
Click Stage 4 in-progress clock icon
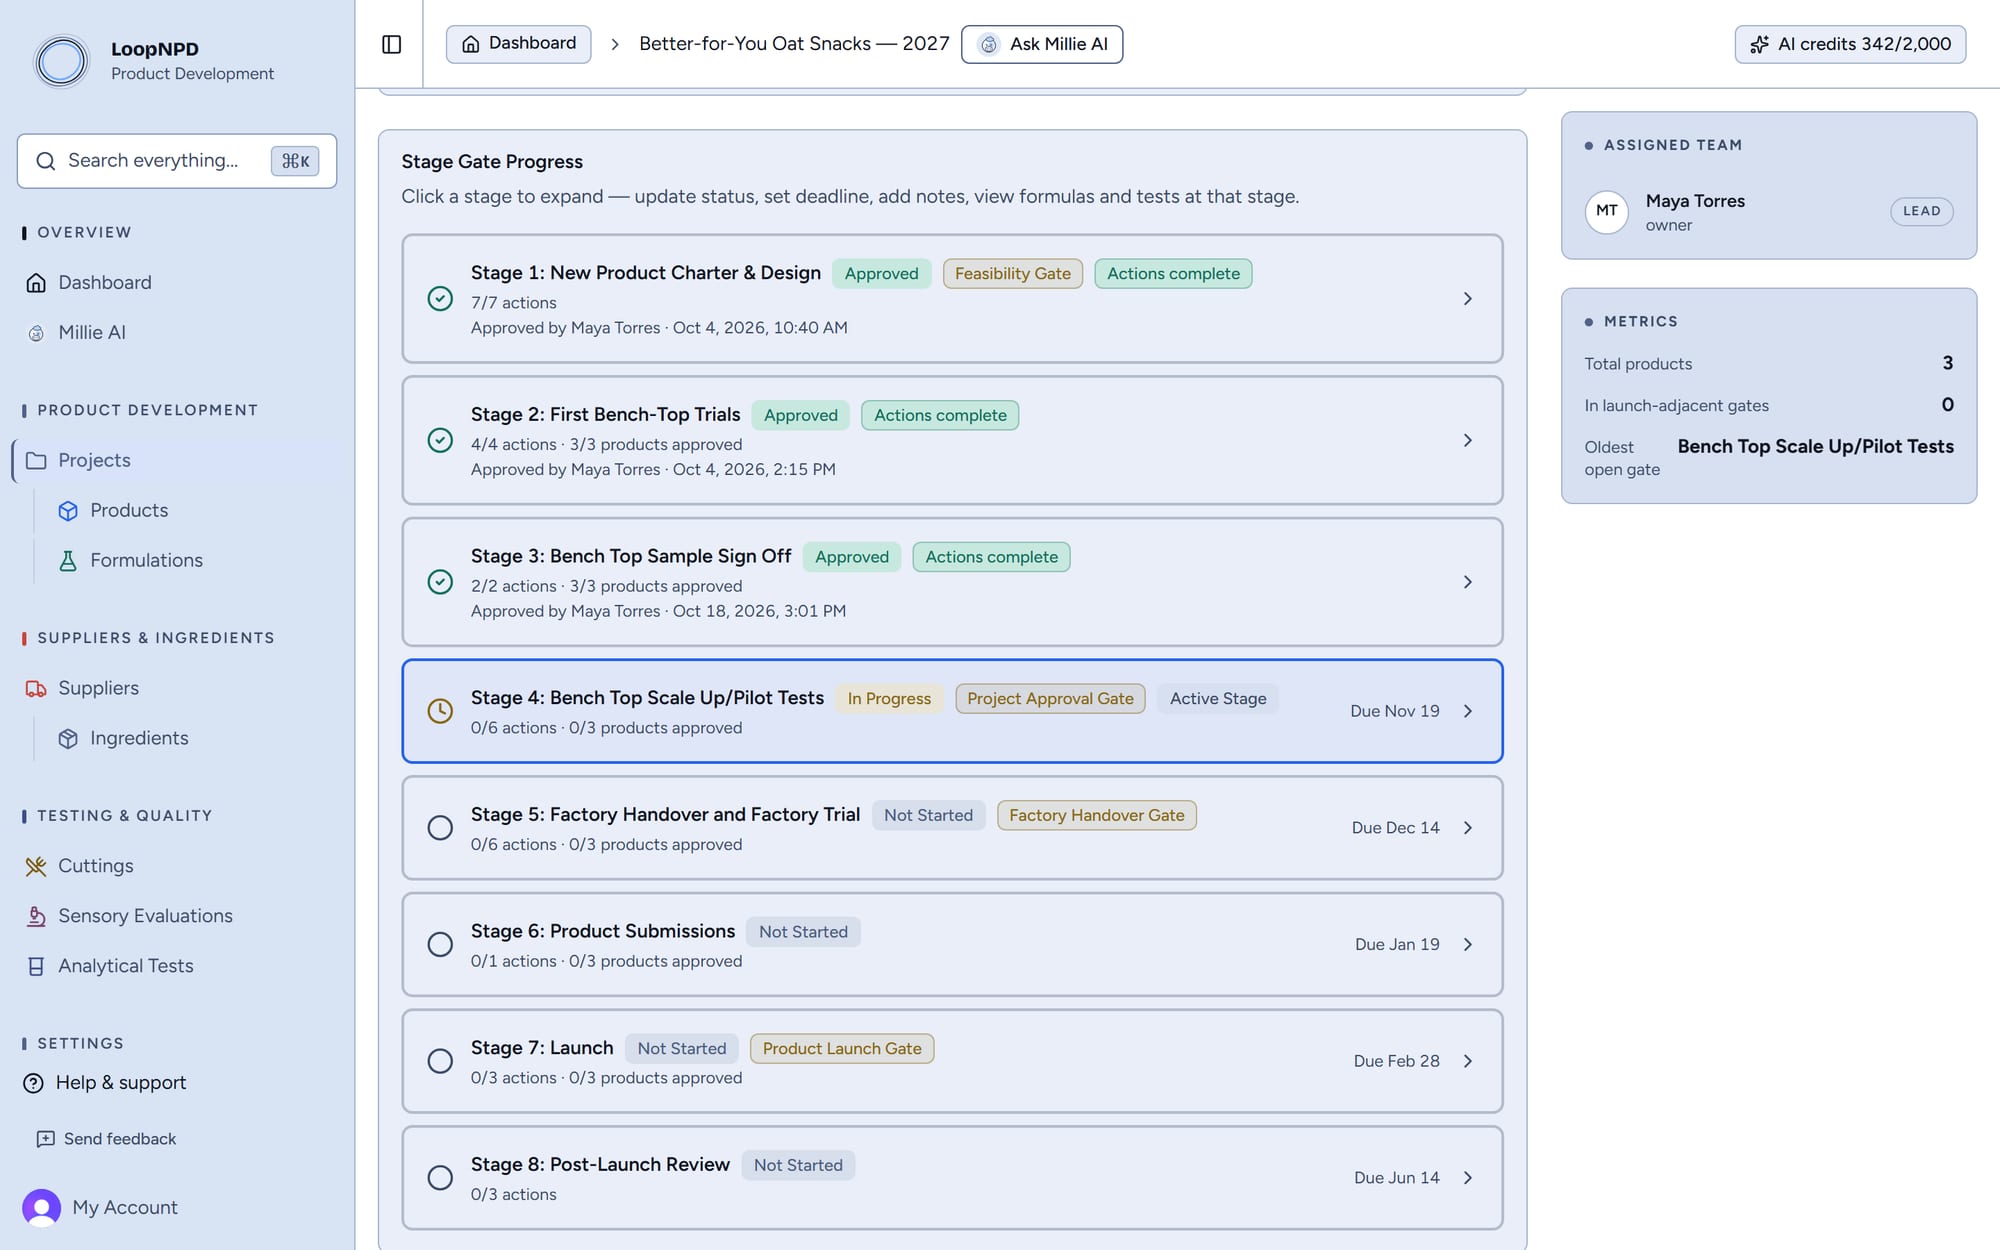(x=440, y=711)
